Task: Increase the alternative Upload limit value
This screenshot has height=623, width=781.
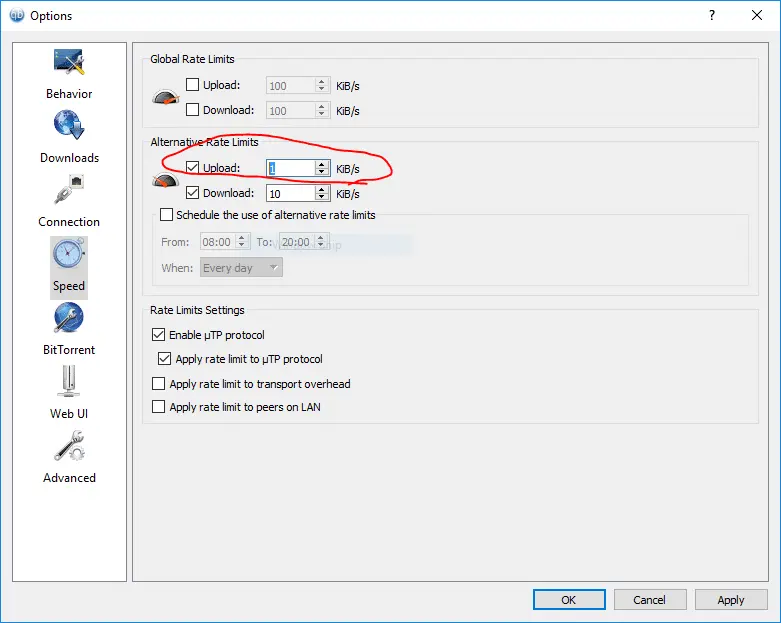Action: 322,164
